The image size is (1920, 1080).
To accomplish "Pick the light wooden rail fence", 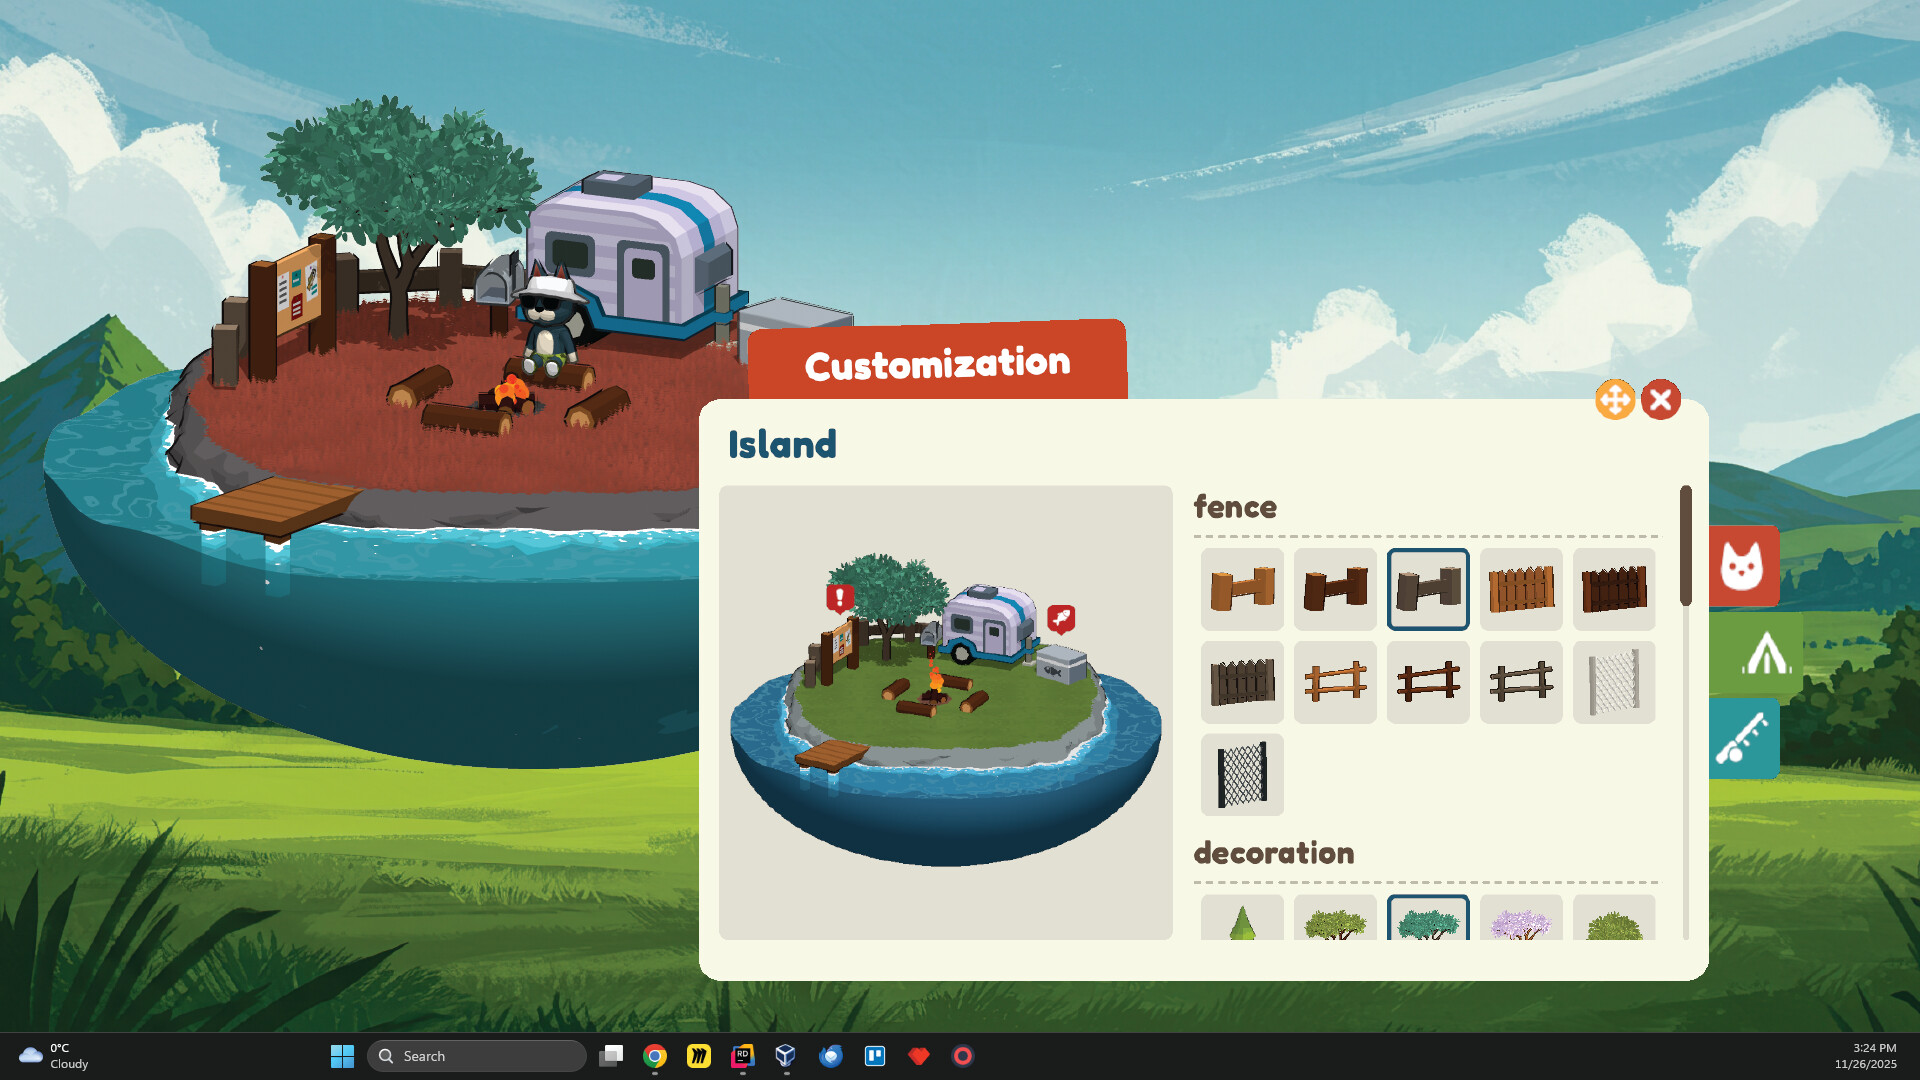I will 1335,682.
